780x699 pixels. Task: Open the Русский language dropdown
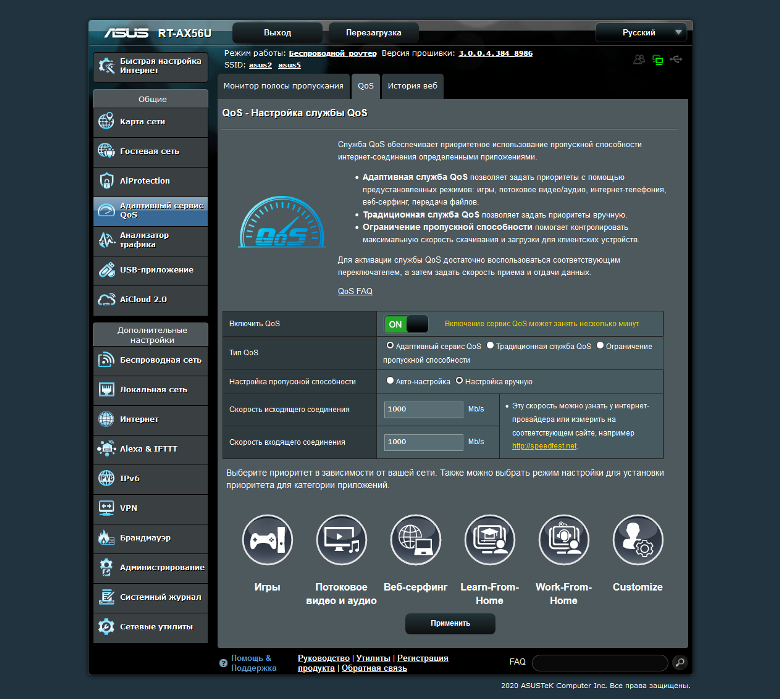click(x=641, y=32)
